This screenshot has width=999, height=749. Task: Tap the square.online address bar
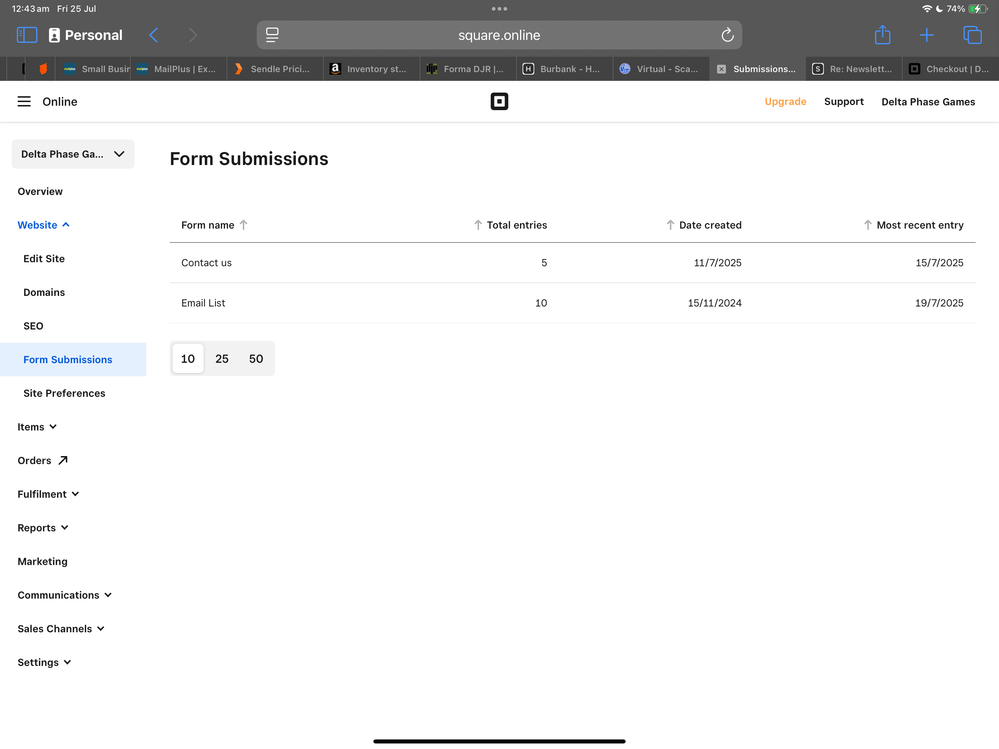point(499,35)
